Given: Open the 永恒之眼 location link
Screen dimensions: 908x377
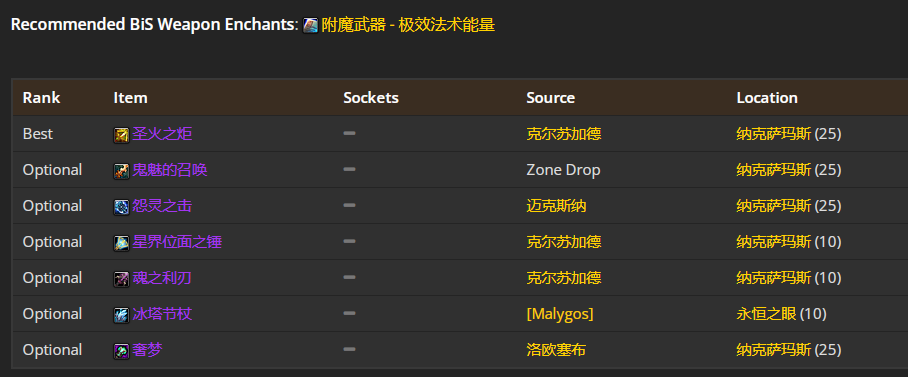Looking at the screenshot, I should coord(766,314).
